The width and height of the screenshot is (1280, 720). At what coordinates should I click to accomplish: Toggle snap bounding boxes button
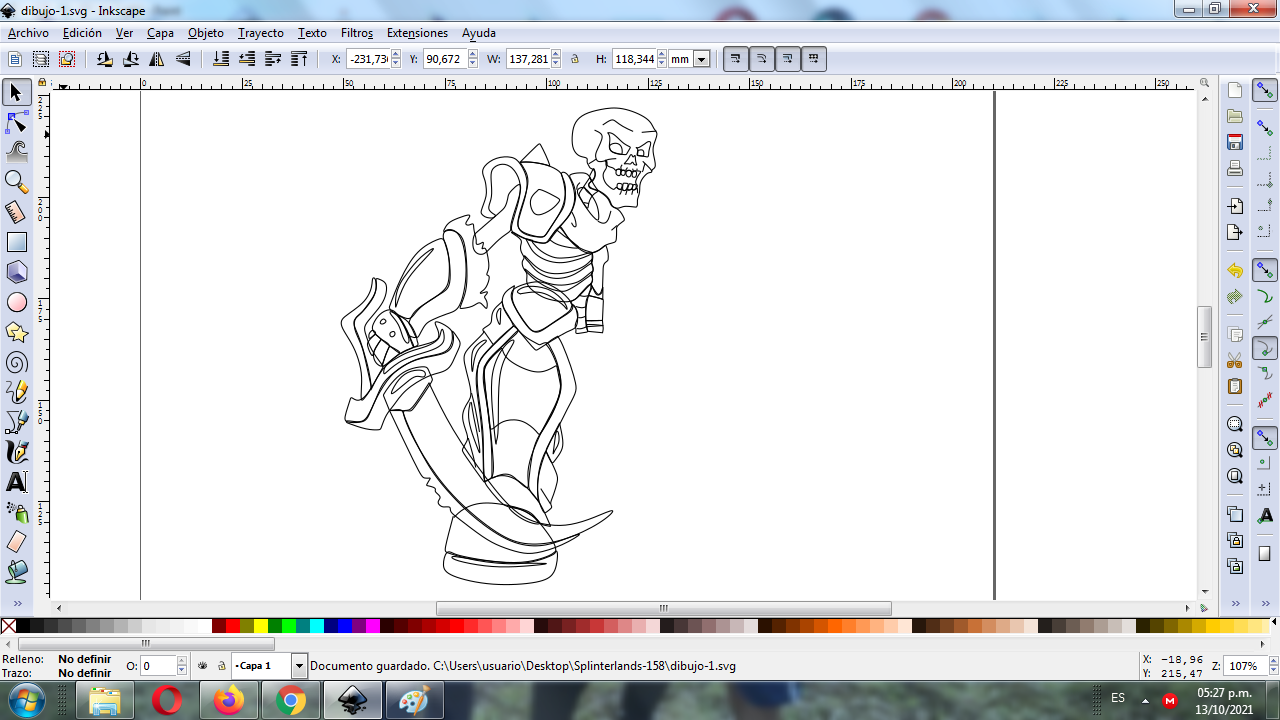pyautogui.click(x=1265, y=129)
